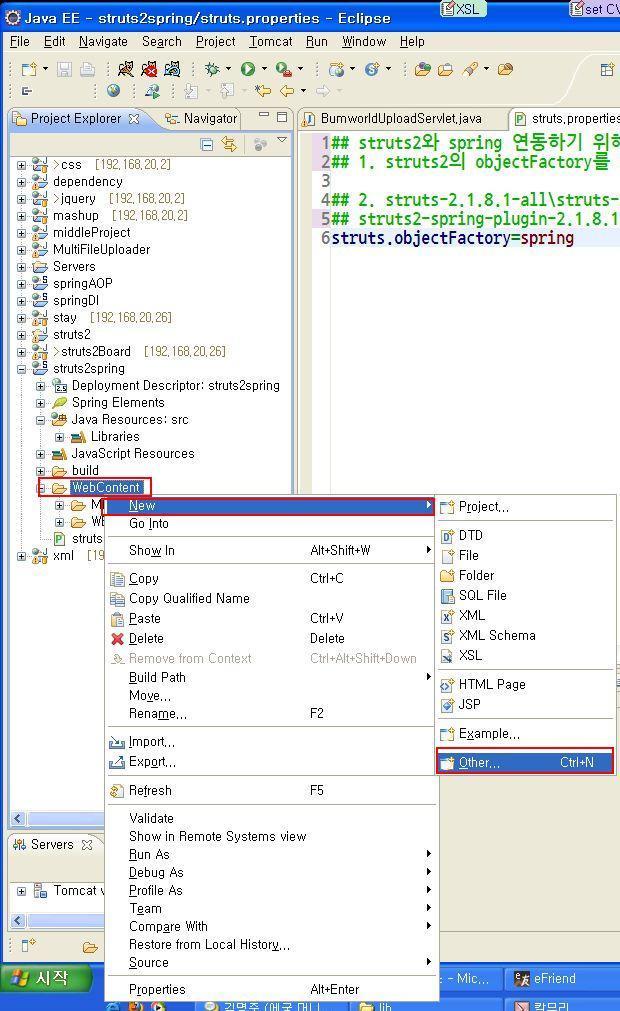Open the Window menu

363,41
